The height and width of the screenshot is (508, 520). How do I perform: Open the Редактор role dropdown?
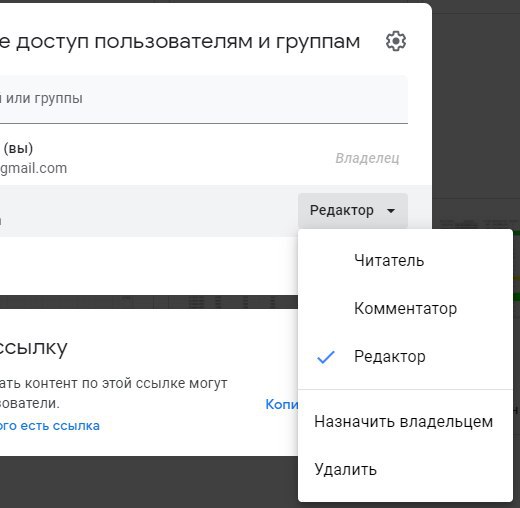click(x=353, y=211)
